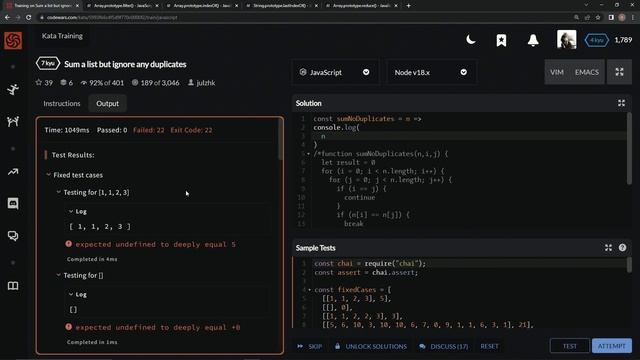Click the honor points 1,789

click(x=623, y=40)
